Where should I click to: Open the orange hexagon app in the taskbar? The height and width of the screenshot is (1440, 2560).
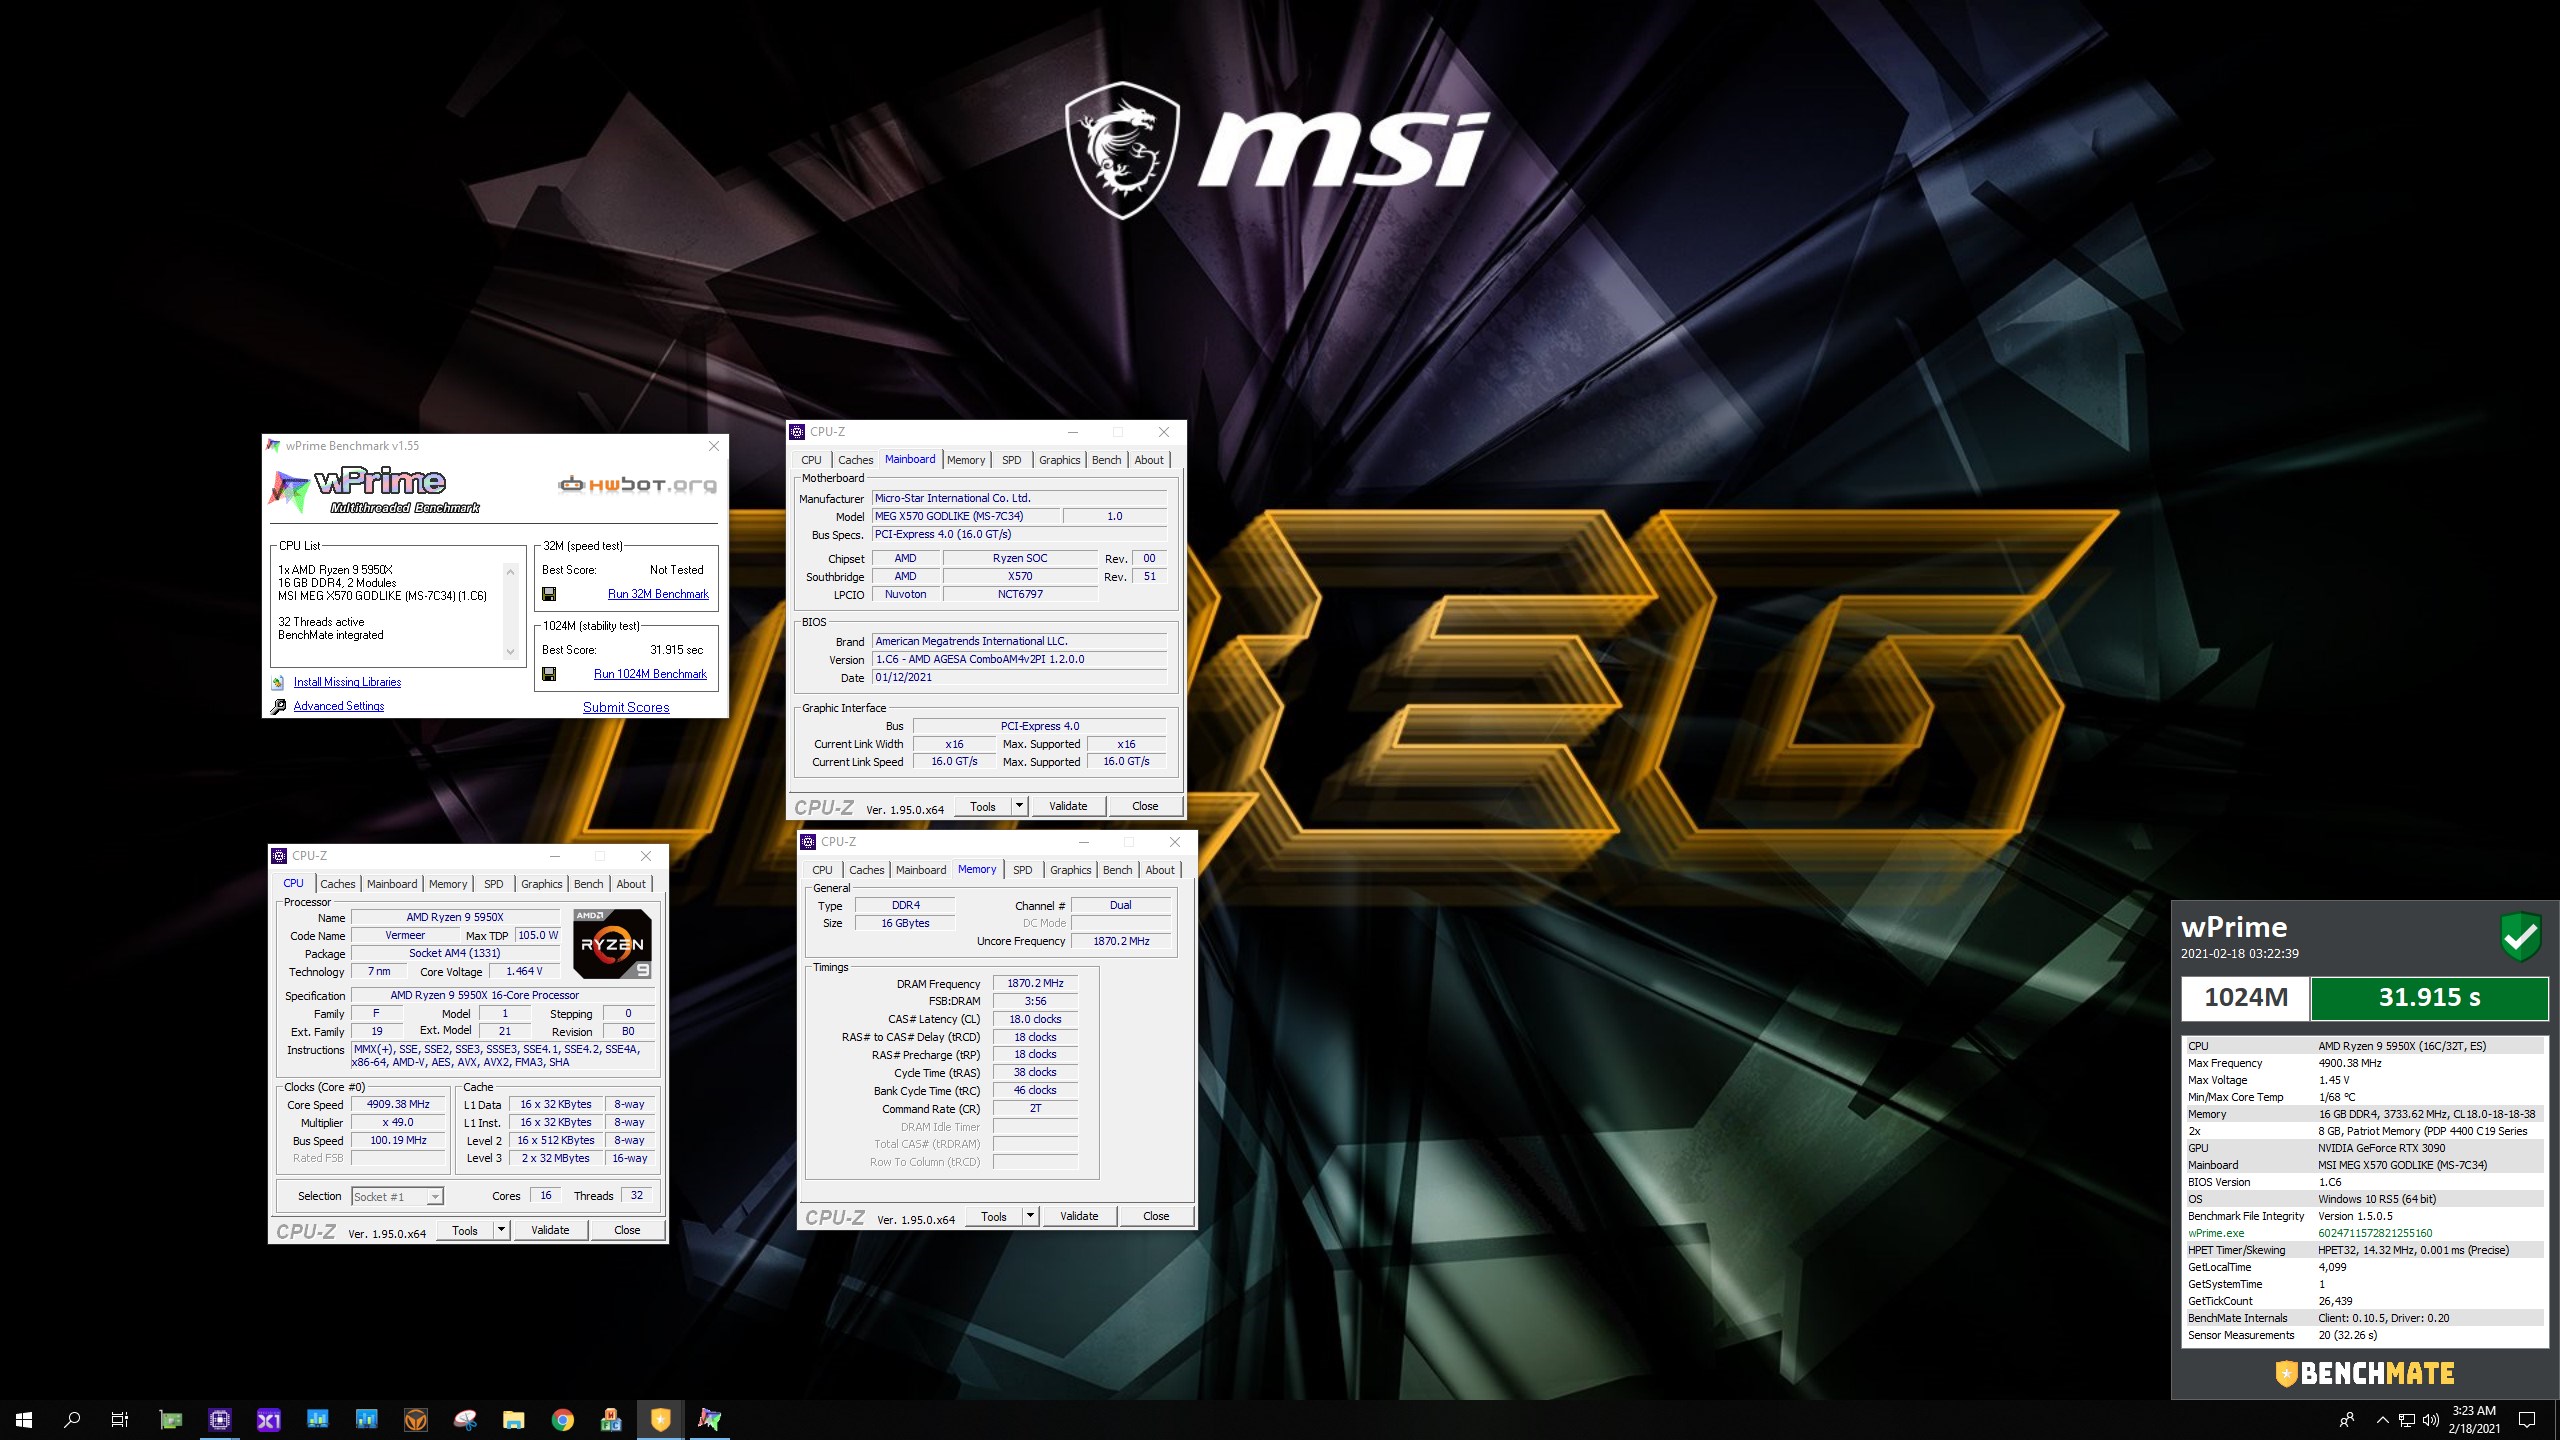pyautogui.click(x=416, y=1420)
